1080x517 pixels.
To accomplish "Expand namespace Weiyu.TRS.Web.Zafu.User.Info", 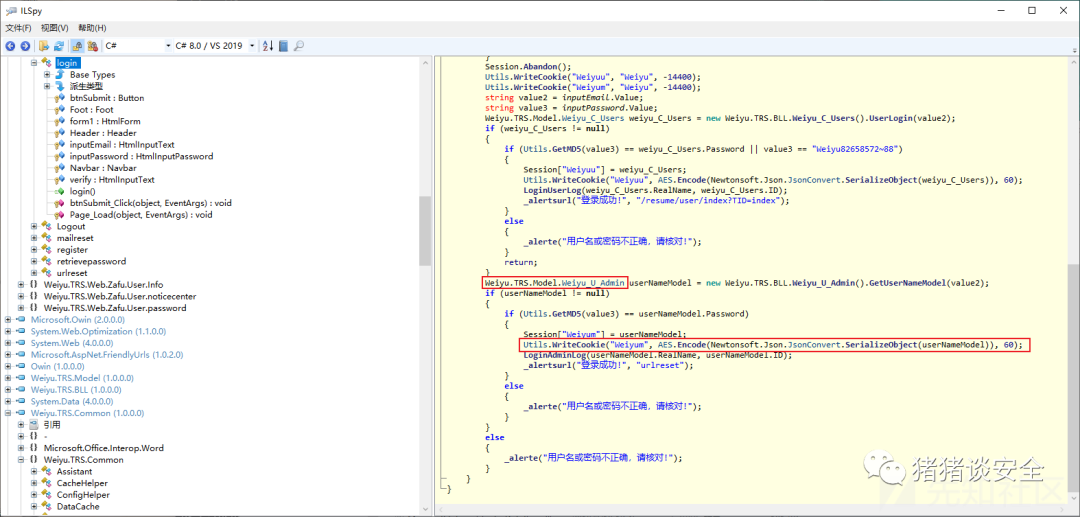I will (x=21, y=285).
